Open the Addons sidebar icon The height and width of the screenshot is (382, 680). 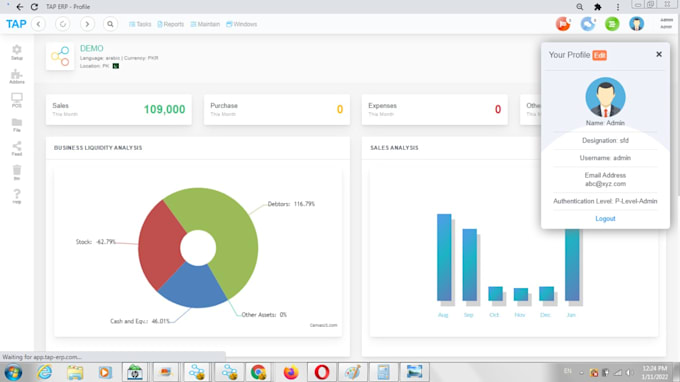pos(16,76)
